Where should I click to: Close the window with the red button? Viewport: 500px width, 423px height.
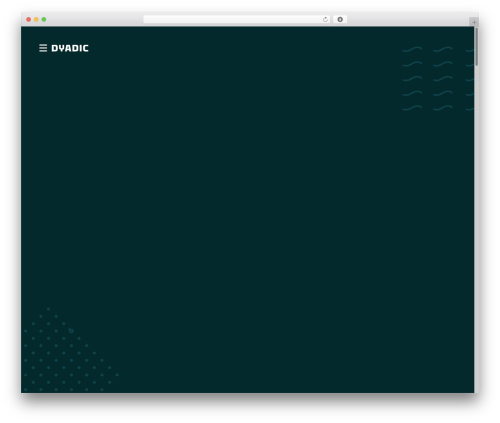tap(29, 19)
